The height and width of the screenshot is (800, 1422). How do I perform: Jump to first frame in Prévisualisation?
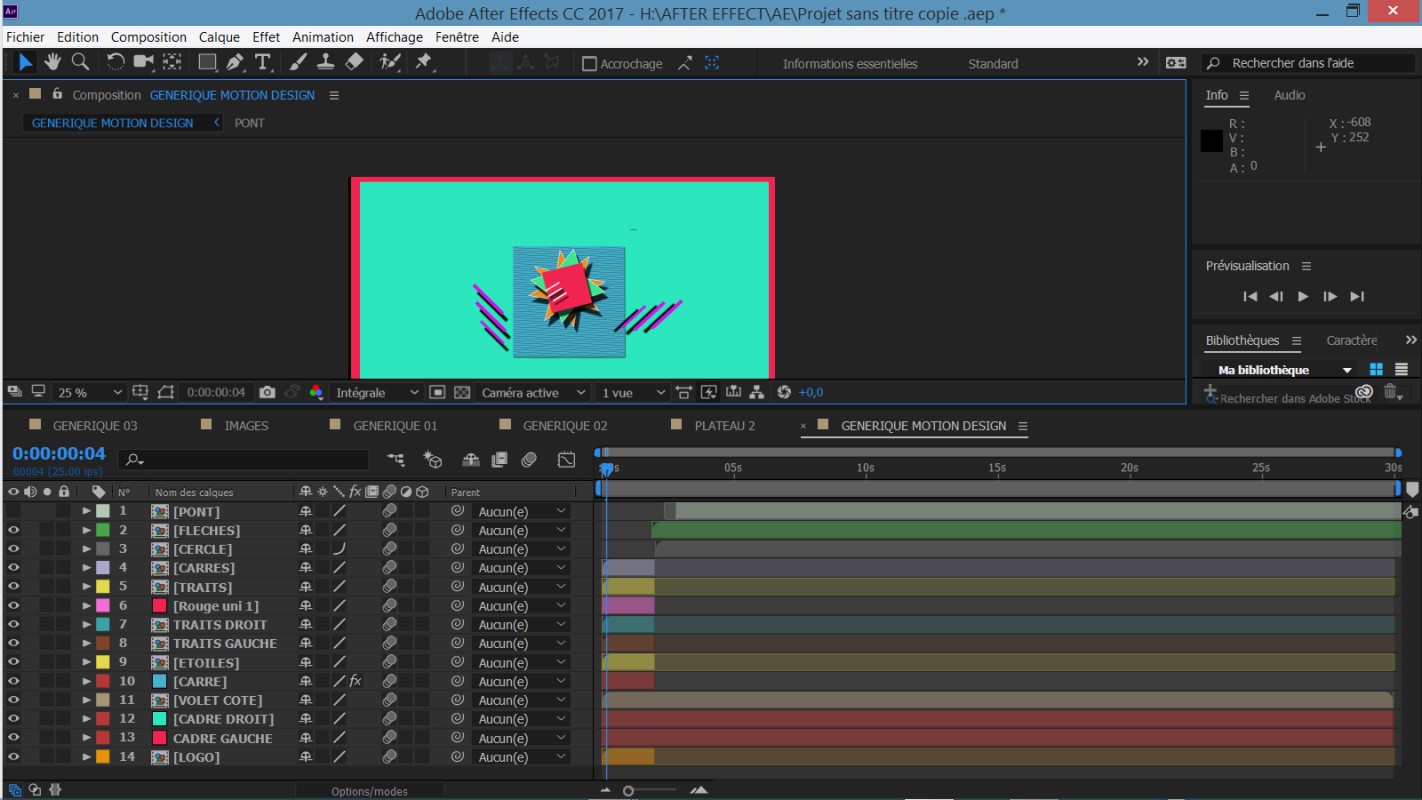[x=1250, y=296]
